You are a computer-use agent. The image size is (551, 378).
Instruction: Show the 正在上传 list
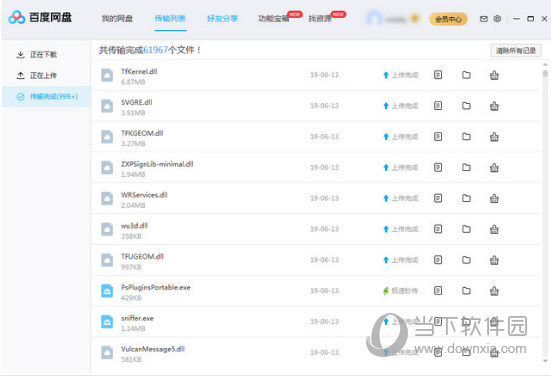point(37,75)
